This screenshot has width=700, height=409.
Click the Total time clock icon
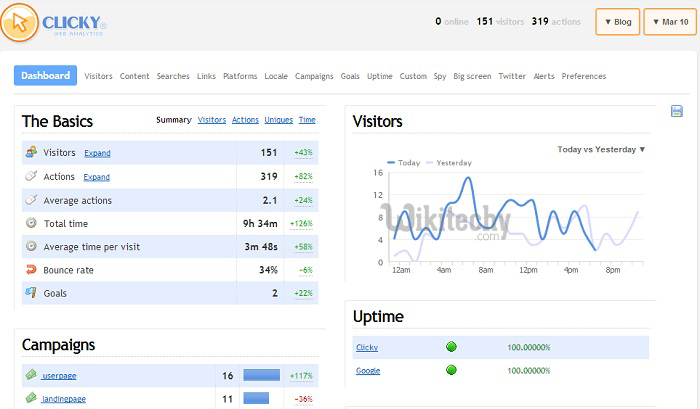point(32,223)
